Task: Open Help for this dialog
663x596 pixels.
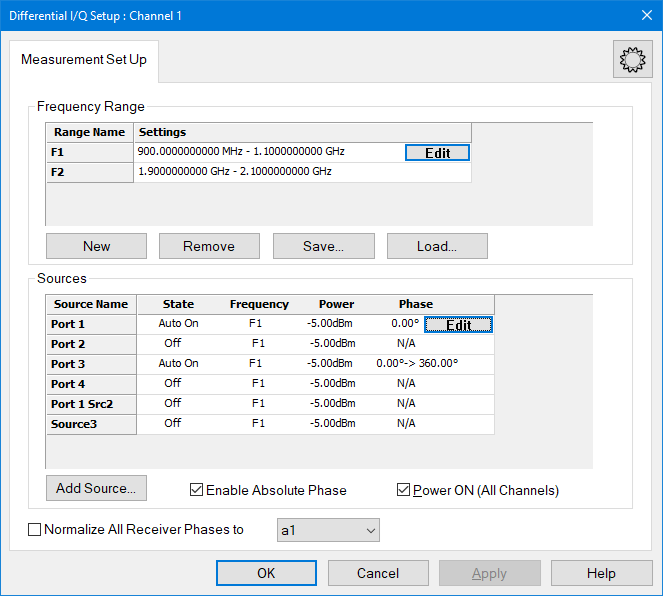Action: coord(601,573)
